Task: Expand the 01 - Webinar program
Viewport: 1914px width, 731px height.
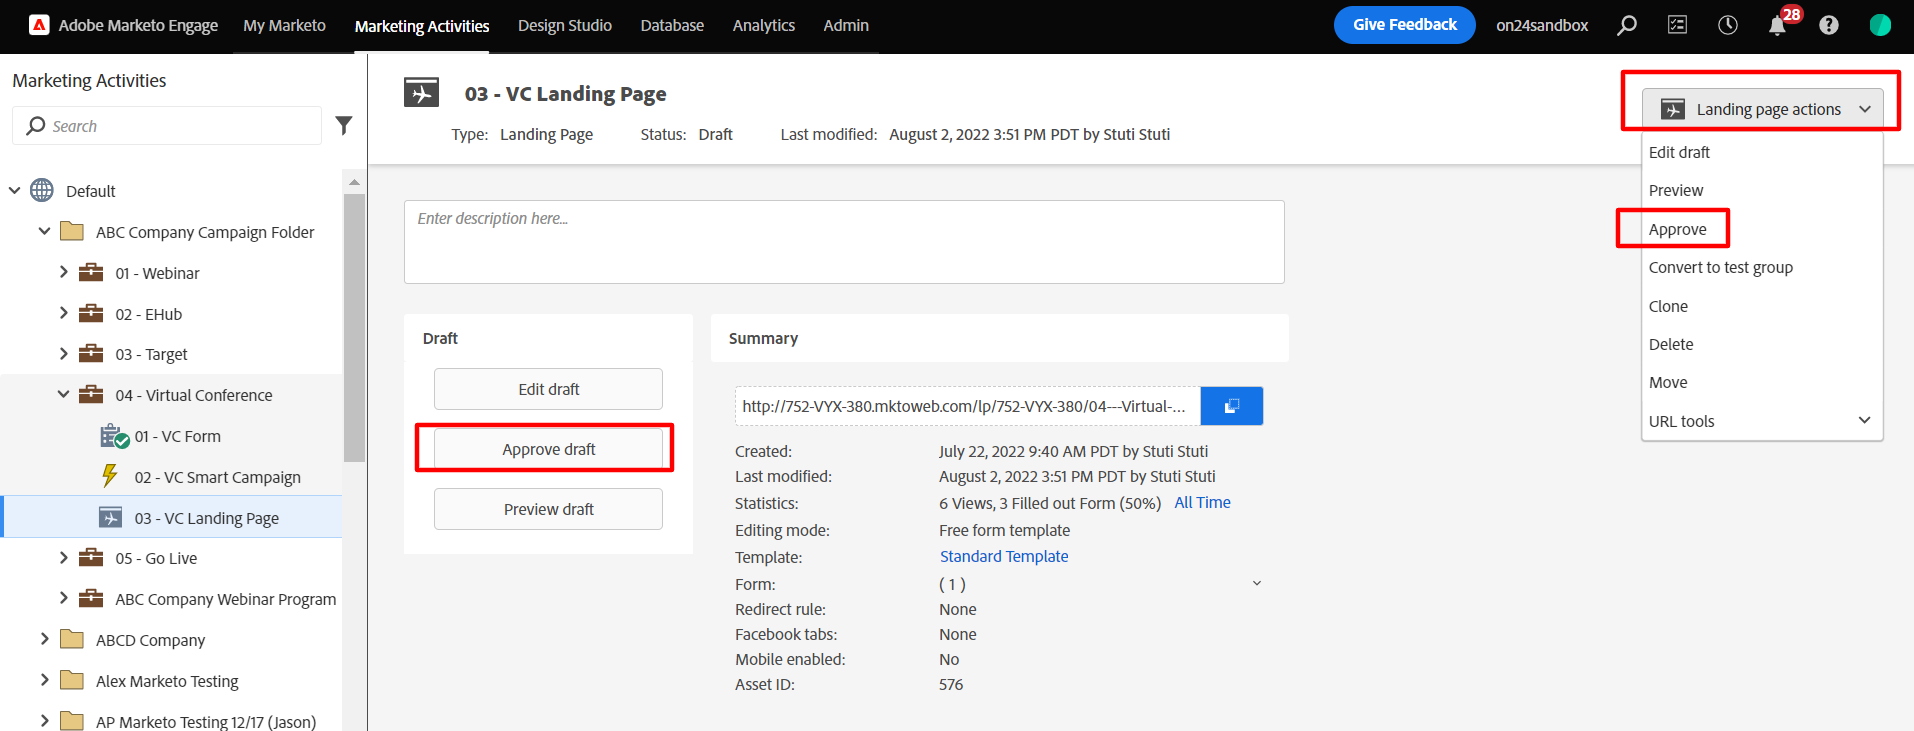Action: 63,272
